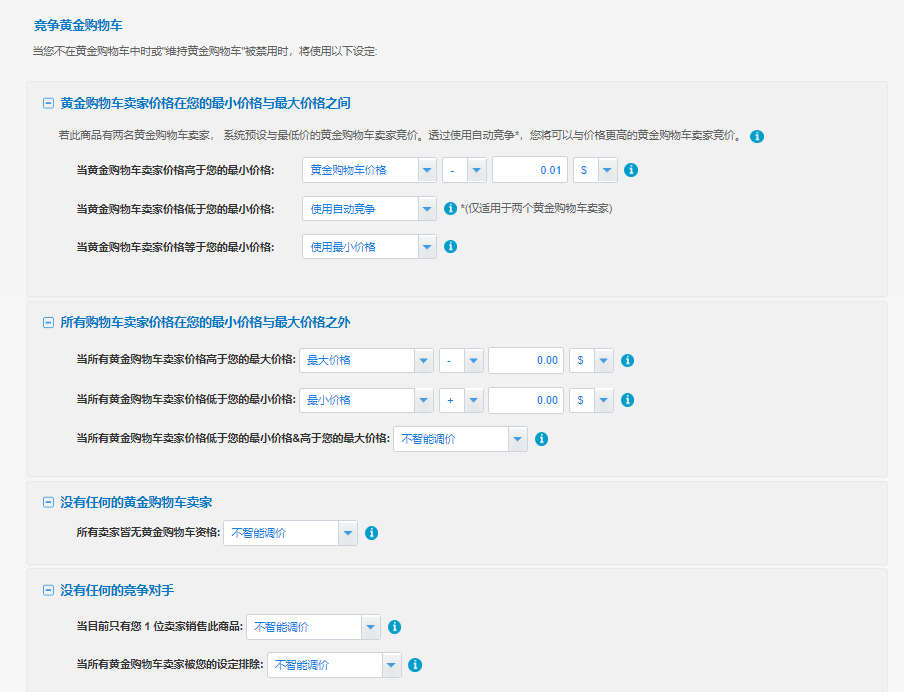Click info icon for sellers-excluded row
904x692 pixels.
coord(415,665)
